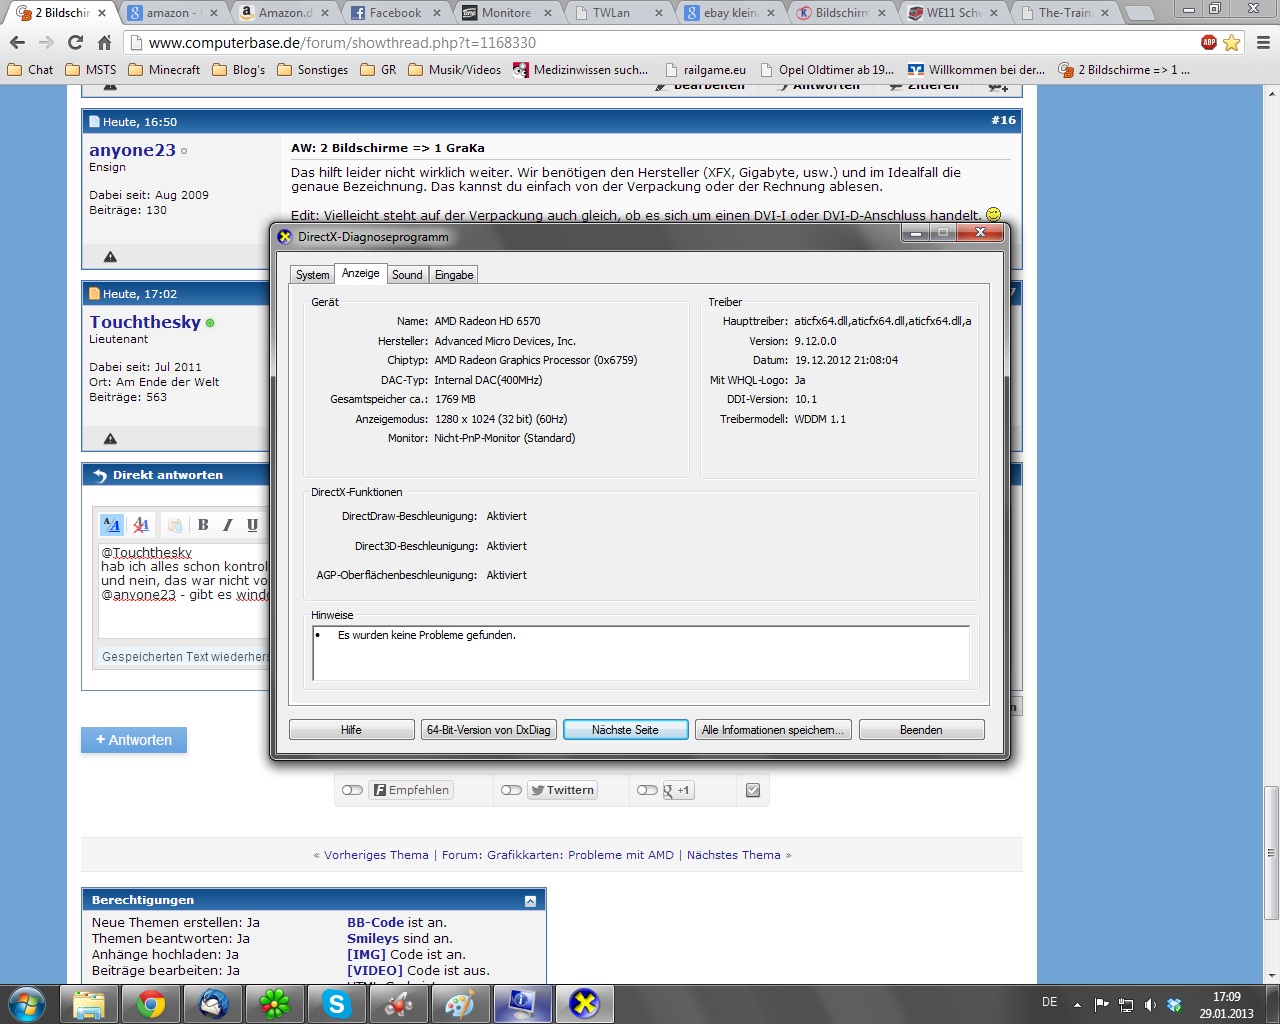Report anyone23's post with warning triangle
Viewport: 1280px width, 1024px height.
pos(110,257)
